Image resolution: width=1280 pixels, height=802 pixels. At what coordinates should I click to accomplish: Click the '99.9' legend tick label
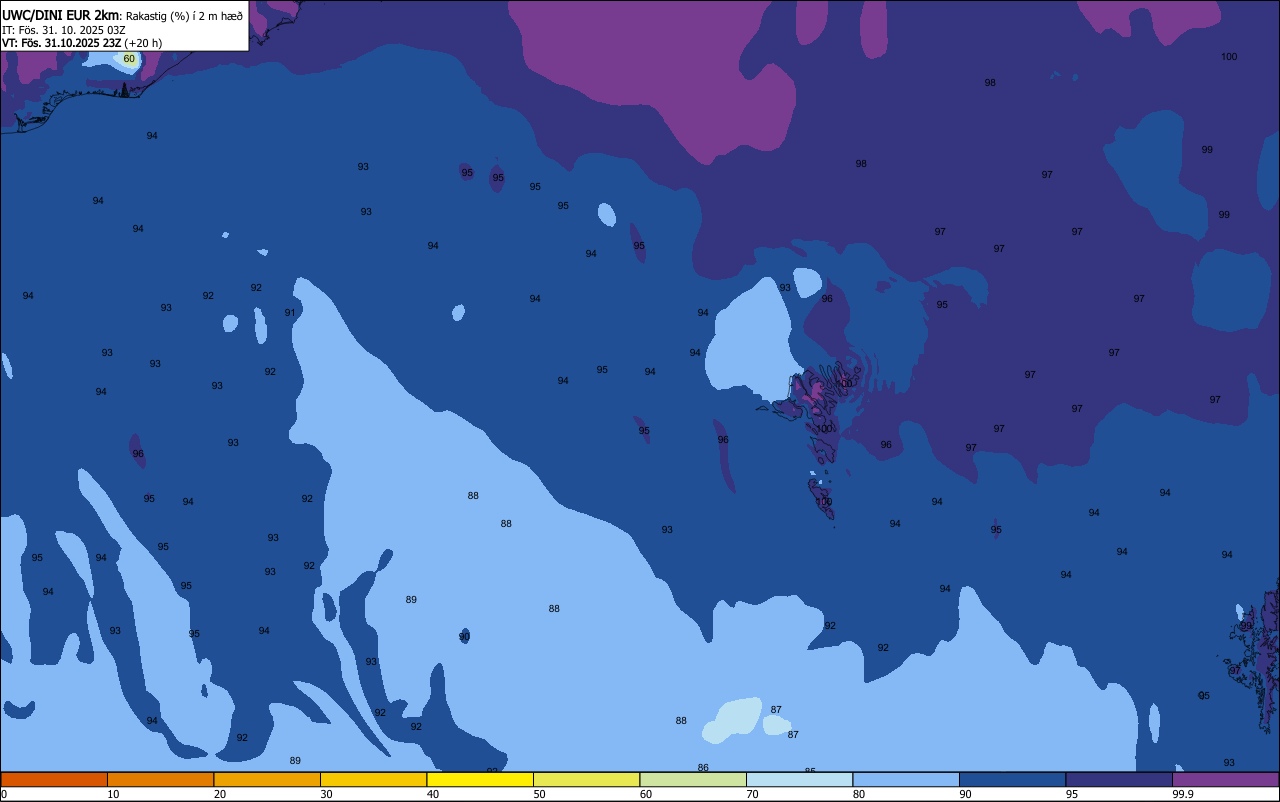pyautogui.click(x=1183, y=794)
